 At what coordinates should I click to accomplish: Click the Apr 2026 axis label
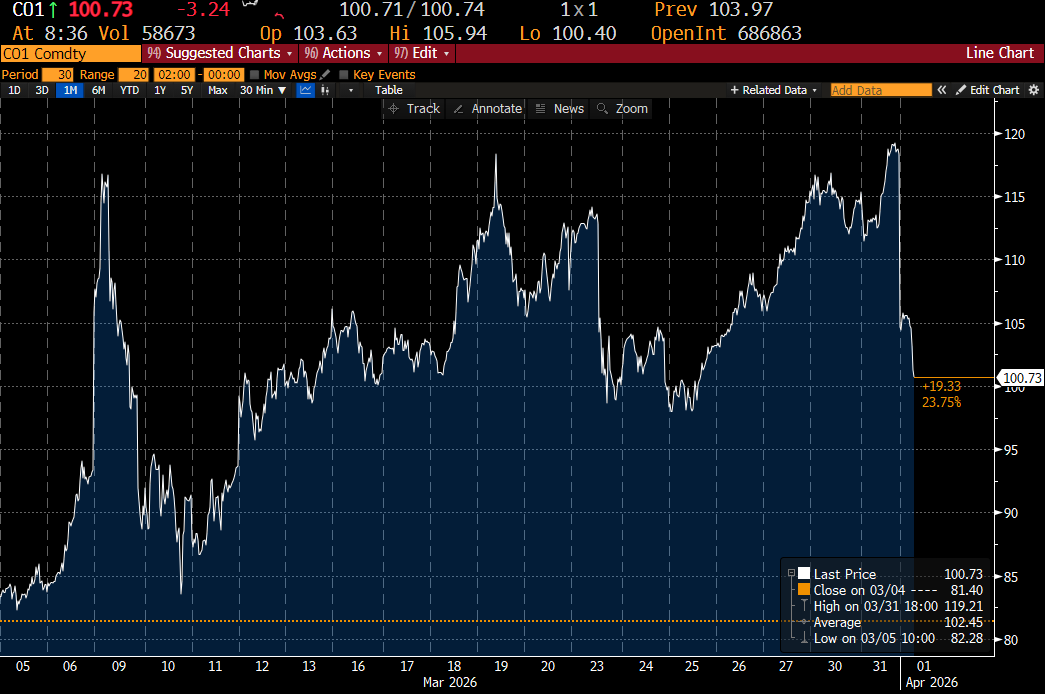coord(931,682)
